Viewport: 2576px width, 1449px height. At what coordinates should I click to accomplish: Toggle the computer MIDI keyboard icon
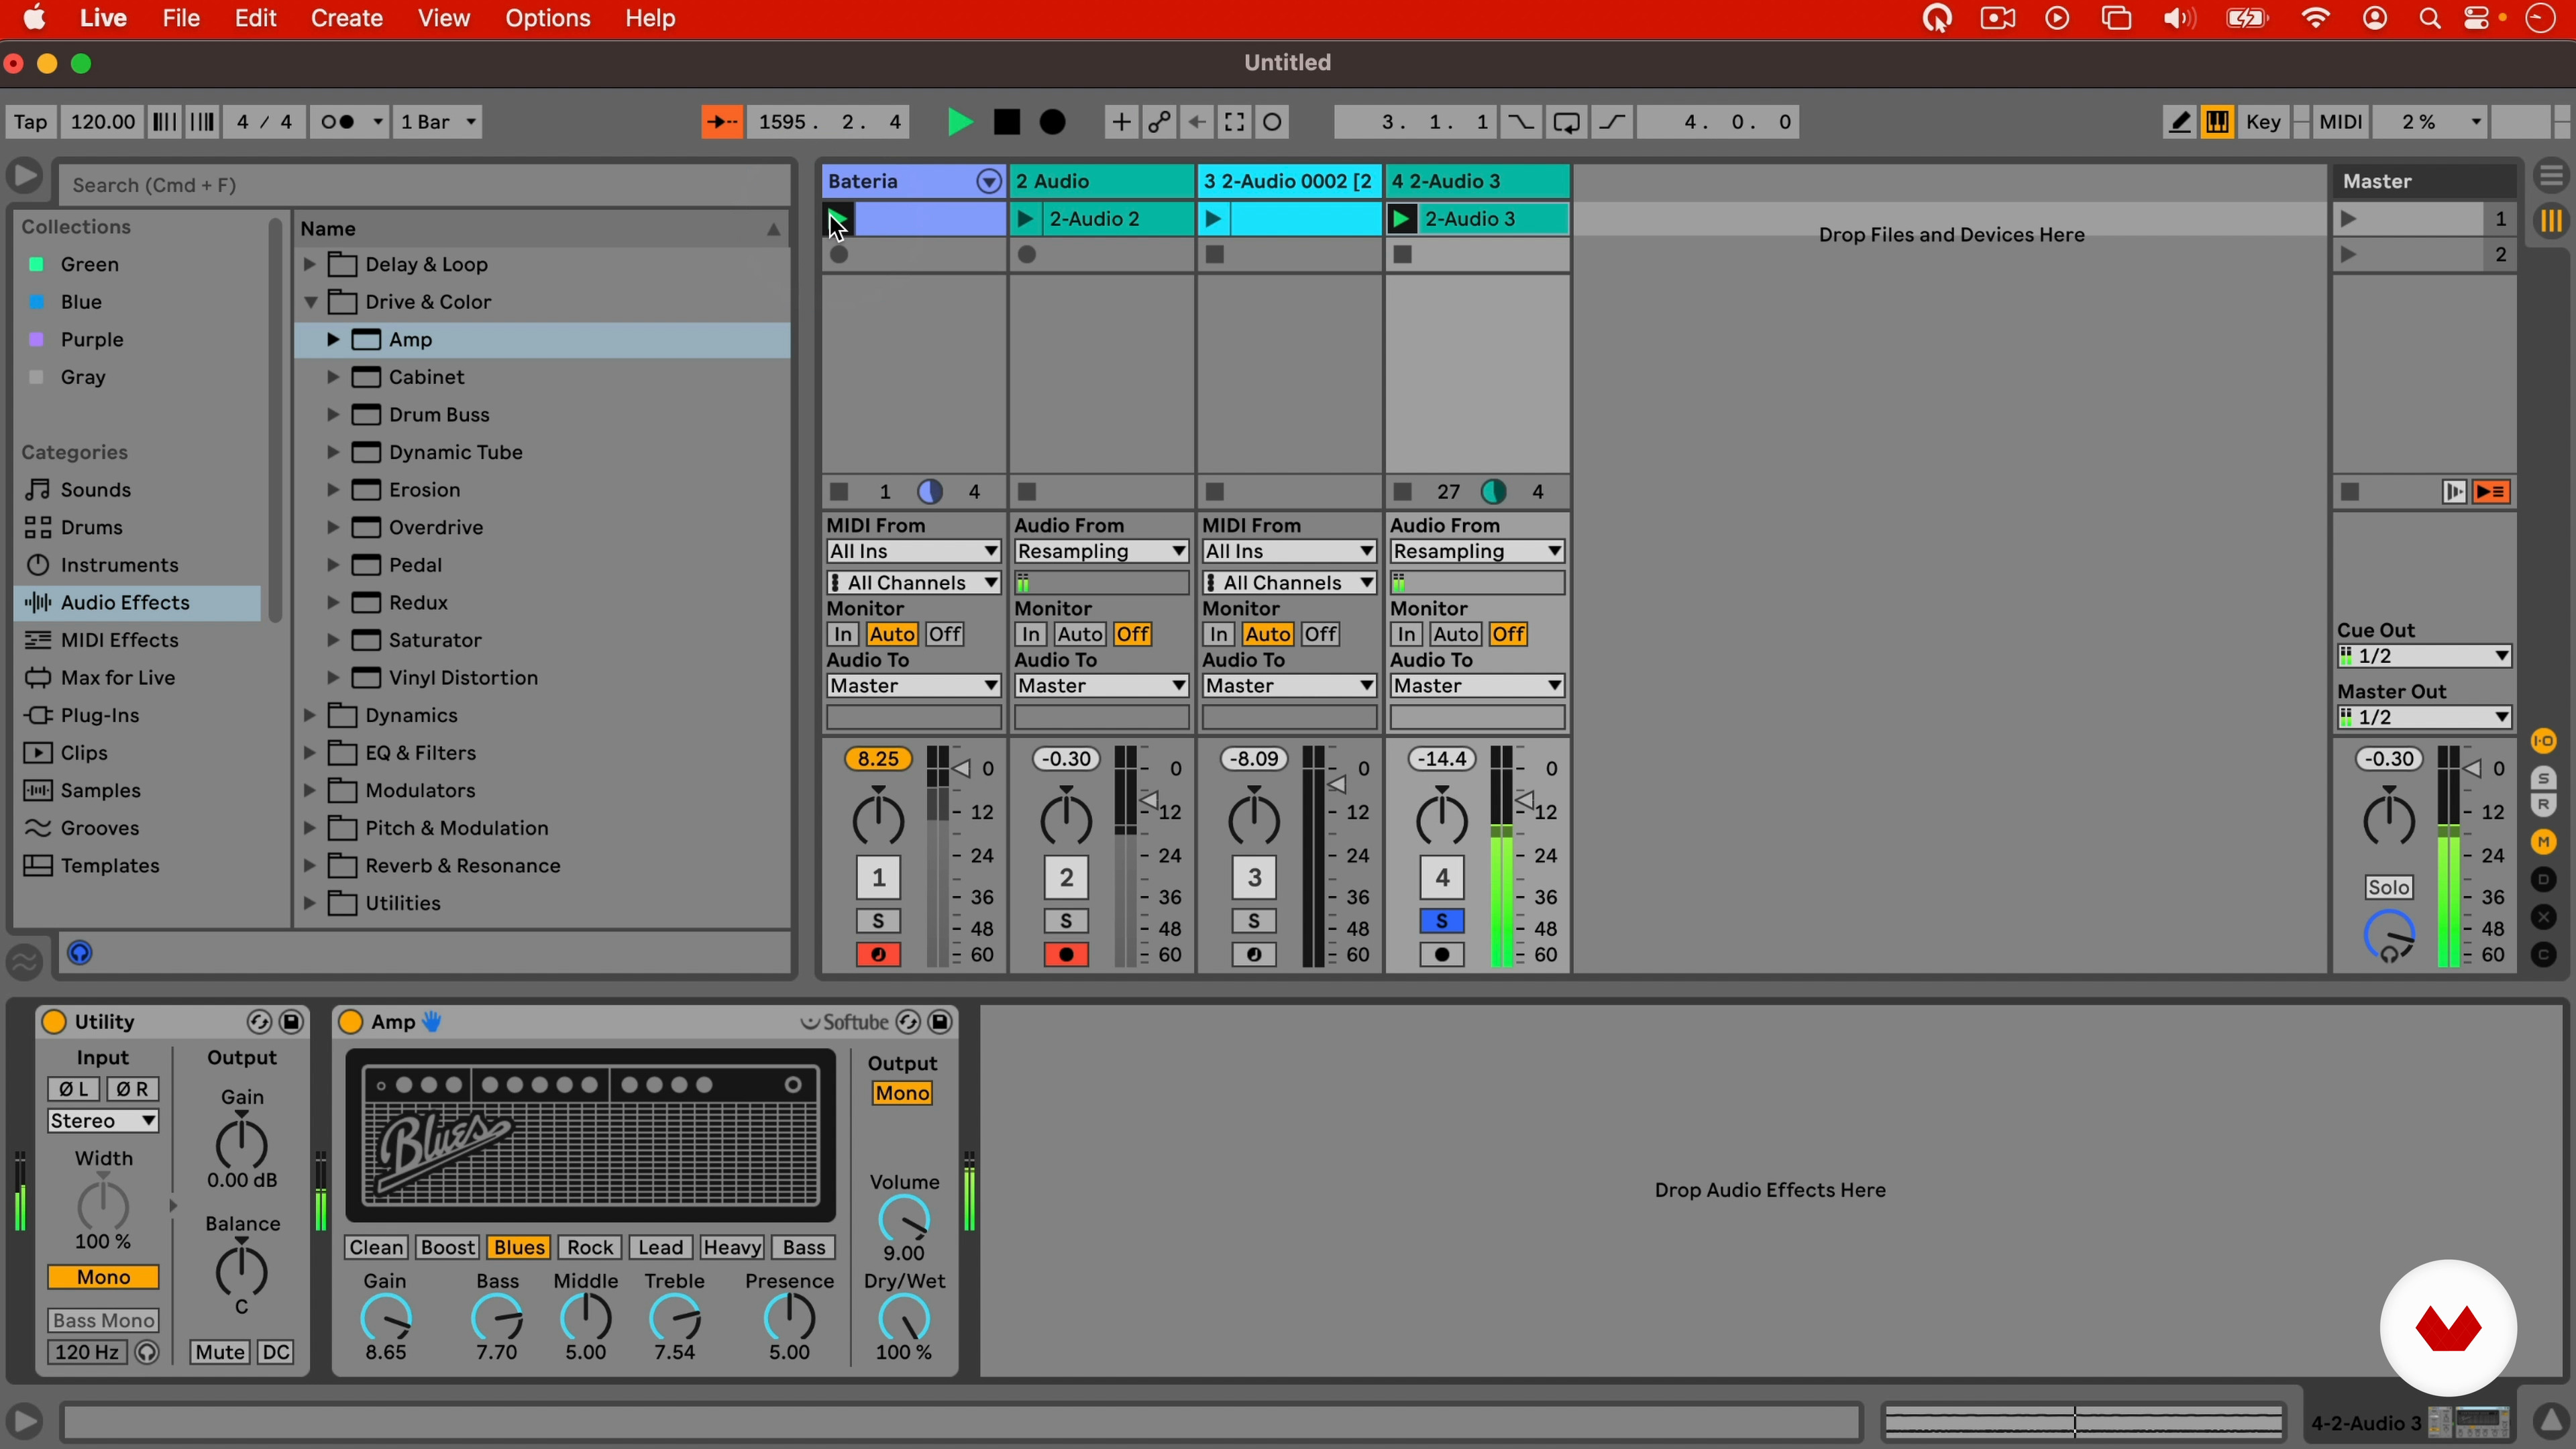[2218, 122]
